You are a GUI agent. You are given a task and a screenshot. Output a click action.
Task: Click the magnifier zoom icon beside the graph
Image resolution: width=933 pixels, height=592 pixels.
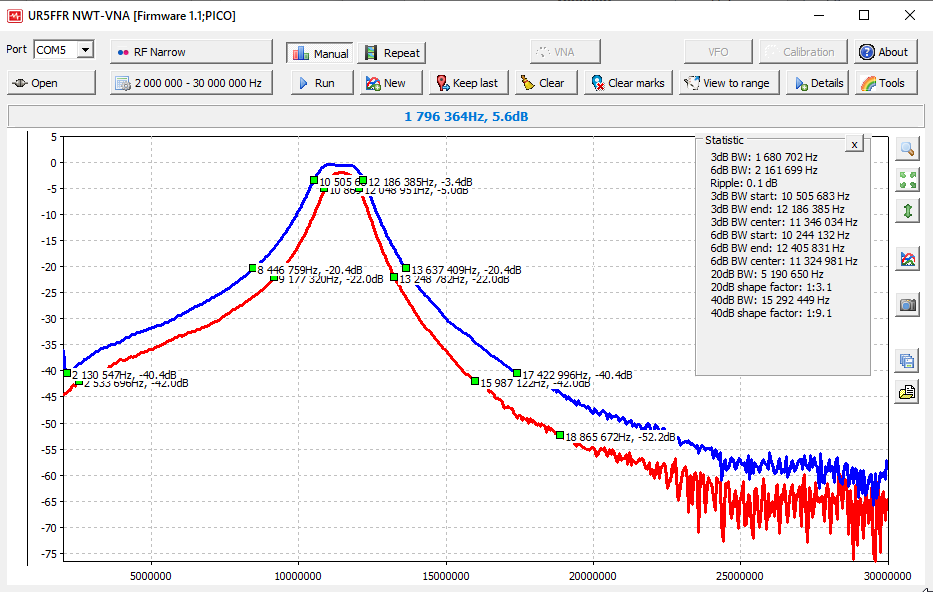point(907,149)
